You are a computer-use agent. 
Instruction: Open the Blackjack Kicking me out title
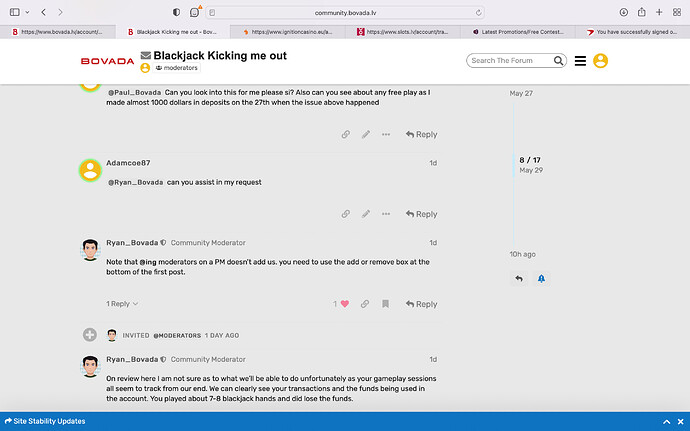[x=220, y=55]
